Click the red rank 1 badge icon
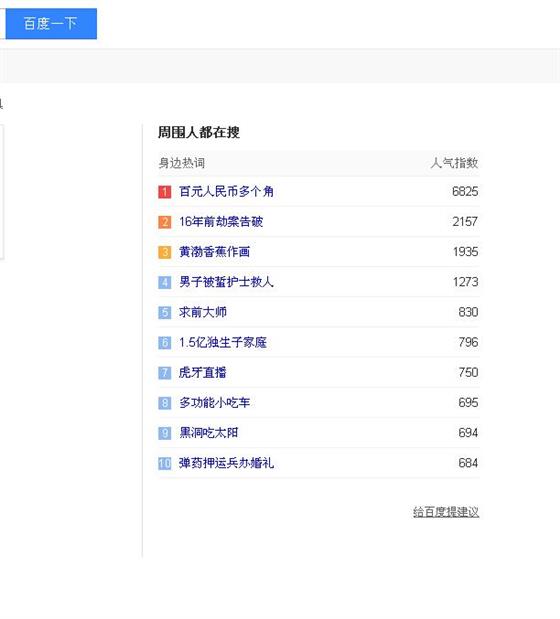Viewport: 560px width, 619px height. pyautogui.click(x=165, y=192)
